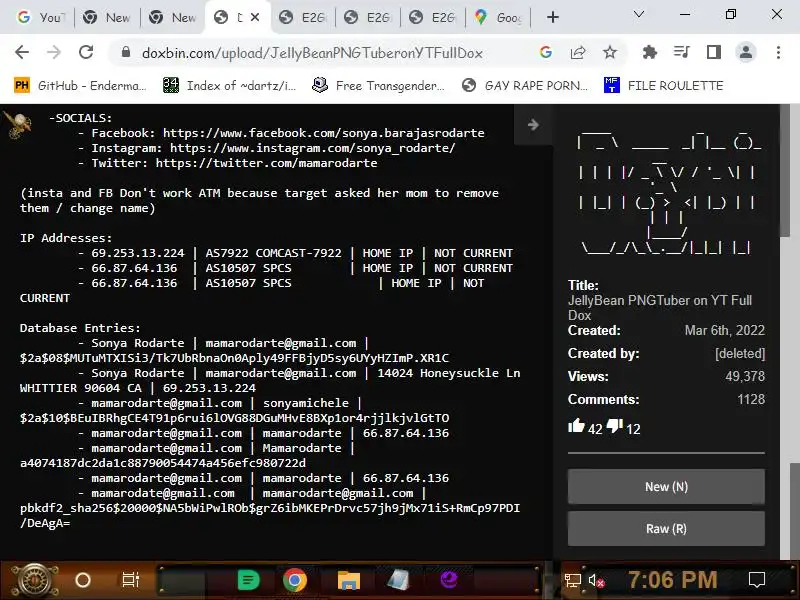Image resolution: width=800 pixels, height=600 pixels.
Task: Switch to the last E2G tab
Action: point(433,17)
